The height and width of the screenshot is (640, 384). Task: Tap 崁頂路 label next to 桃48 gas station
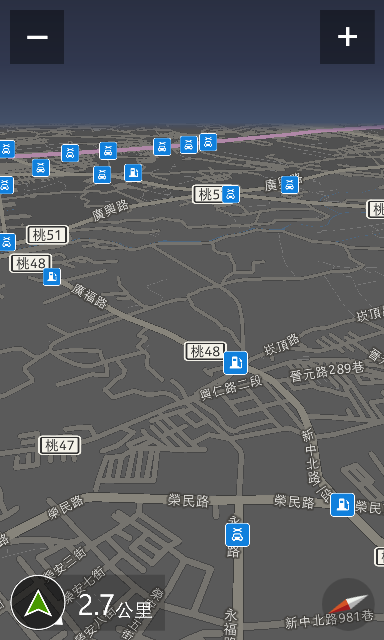pyautogui.click(x=281, y=344)
